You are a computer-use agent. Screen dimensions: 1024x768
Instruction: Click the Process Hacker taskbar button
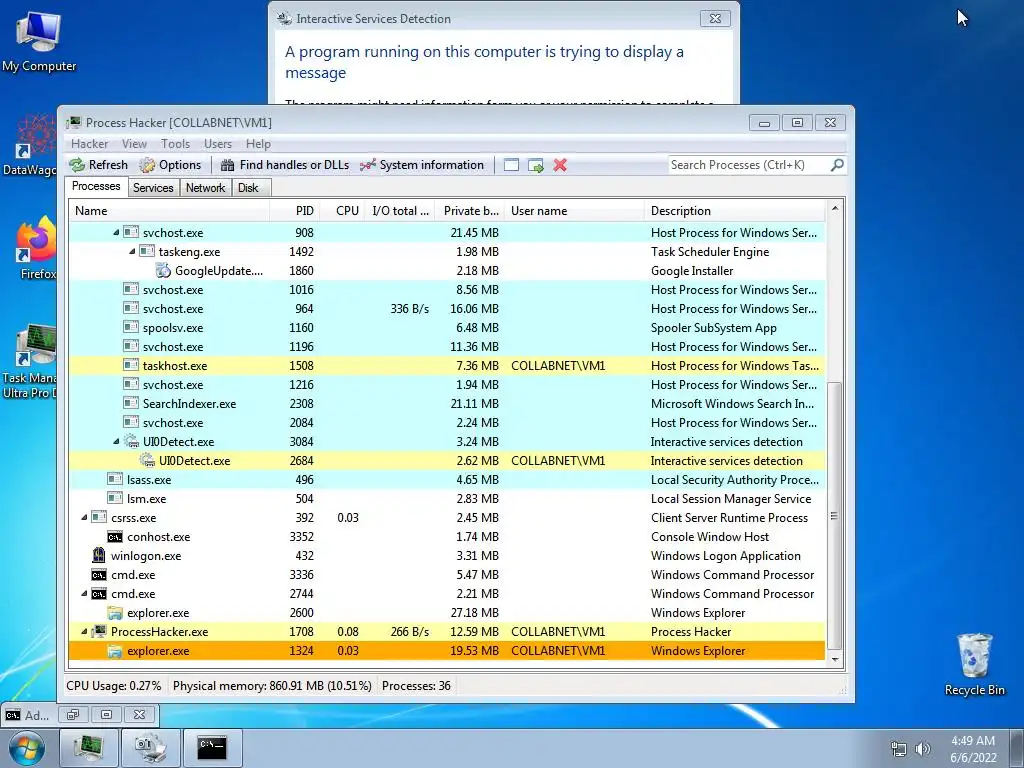(89, 748)
